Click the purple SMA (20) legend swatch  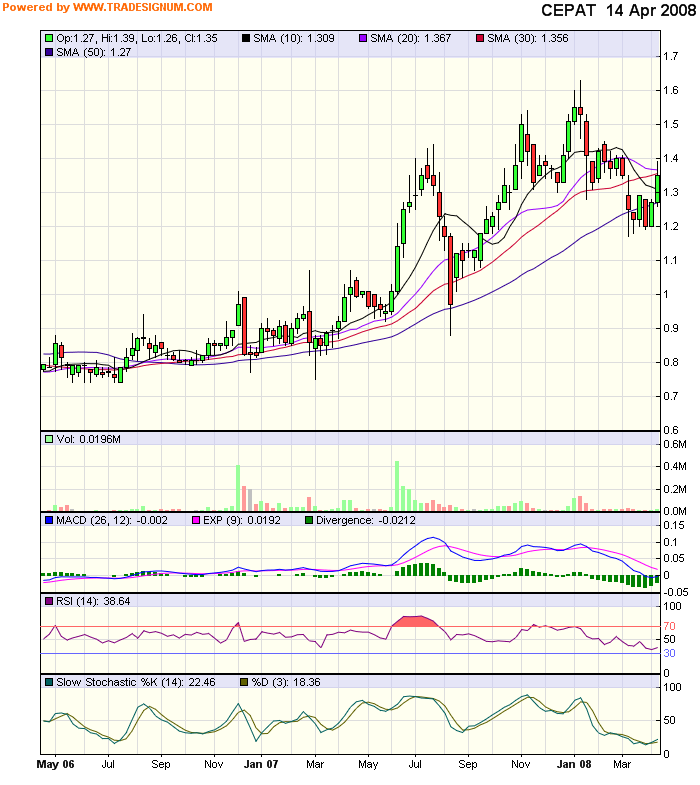tap(363, 38)
